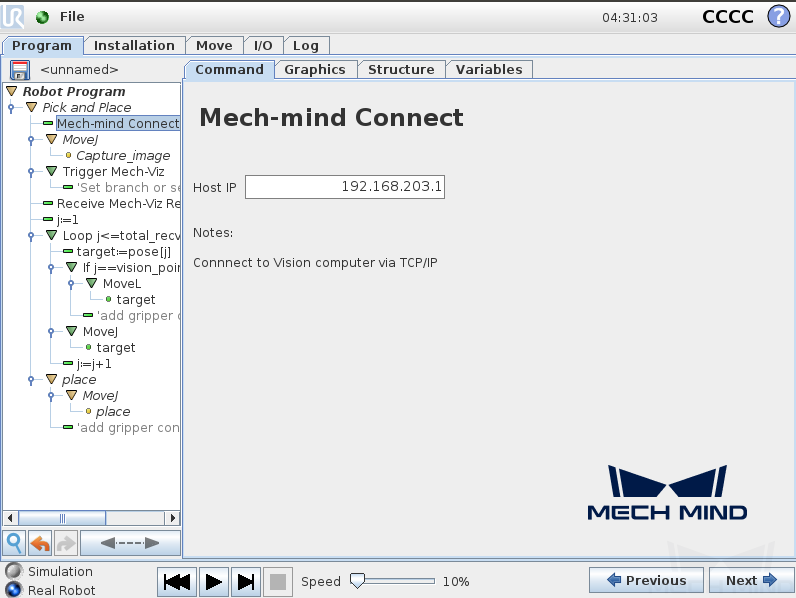Image resolution: width=796 pixels, height=598 pixels.
Task: Select the 'add gripper con comment node
Action: click(128, 427)
